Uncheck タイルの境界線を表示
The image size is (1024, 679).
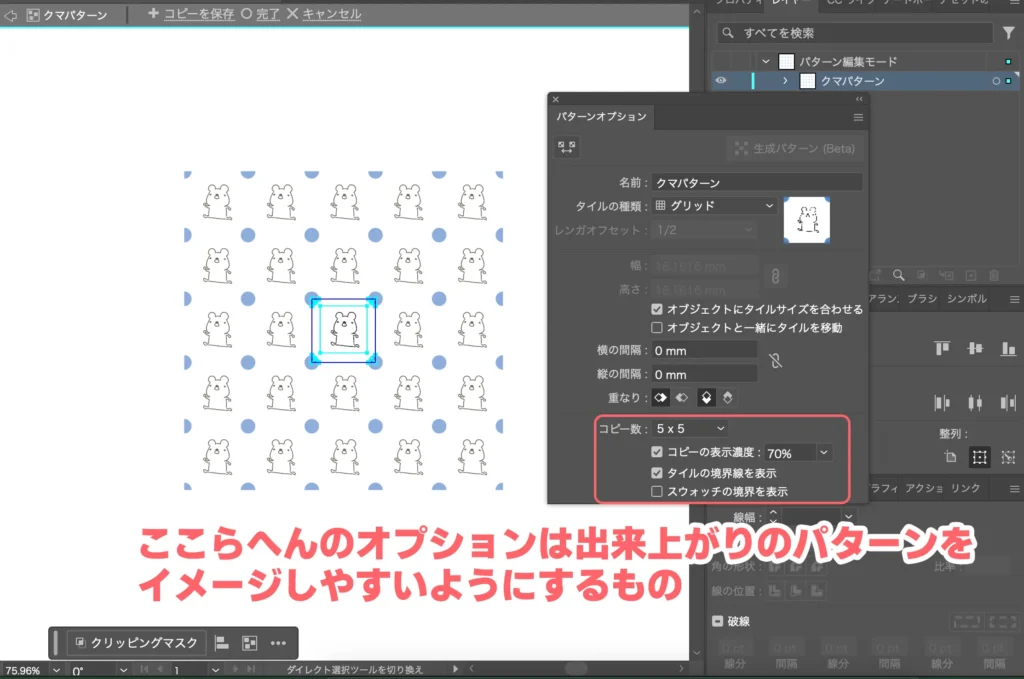pos(656,471)
